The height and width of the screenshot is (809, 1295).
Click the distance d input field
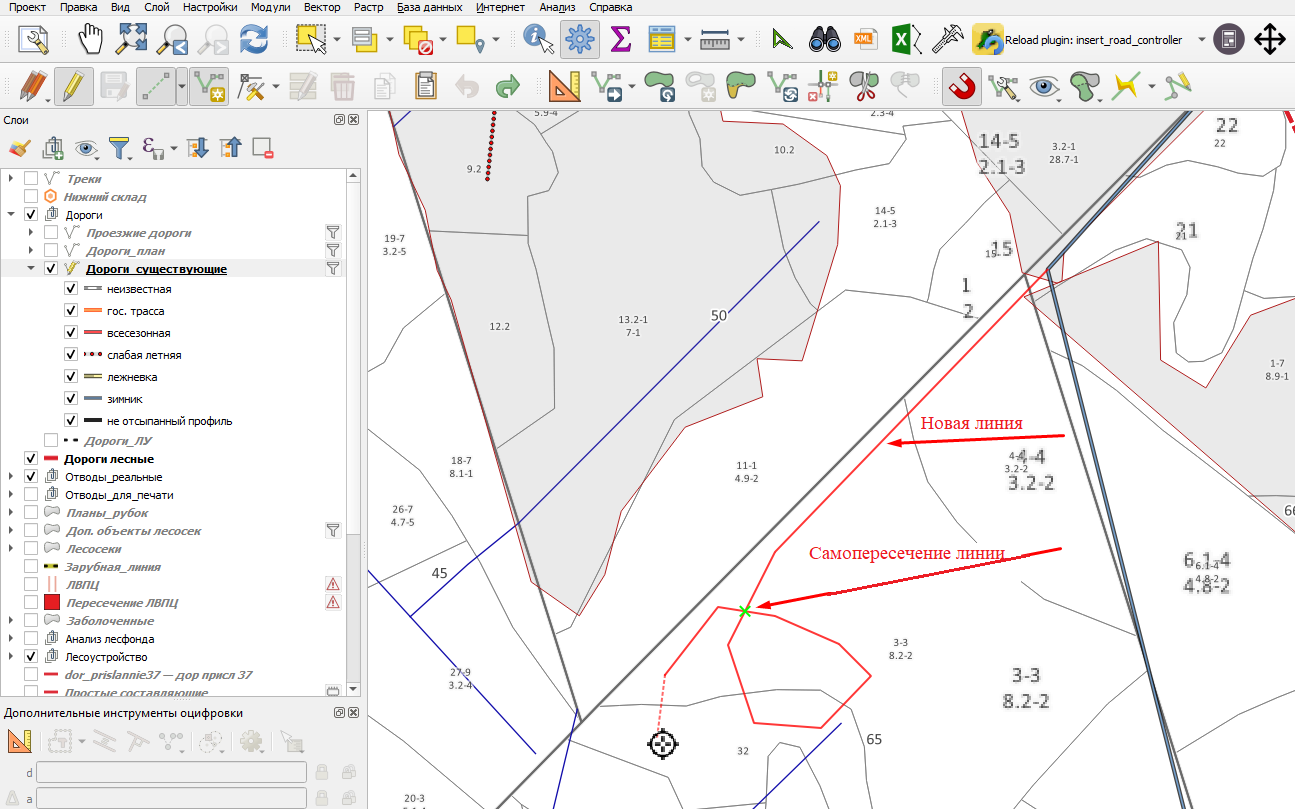[172, 772]
